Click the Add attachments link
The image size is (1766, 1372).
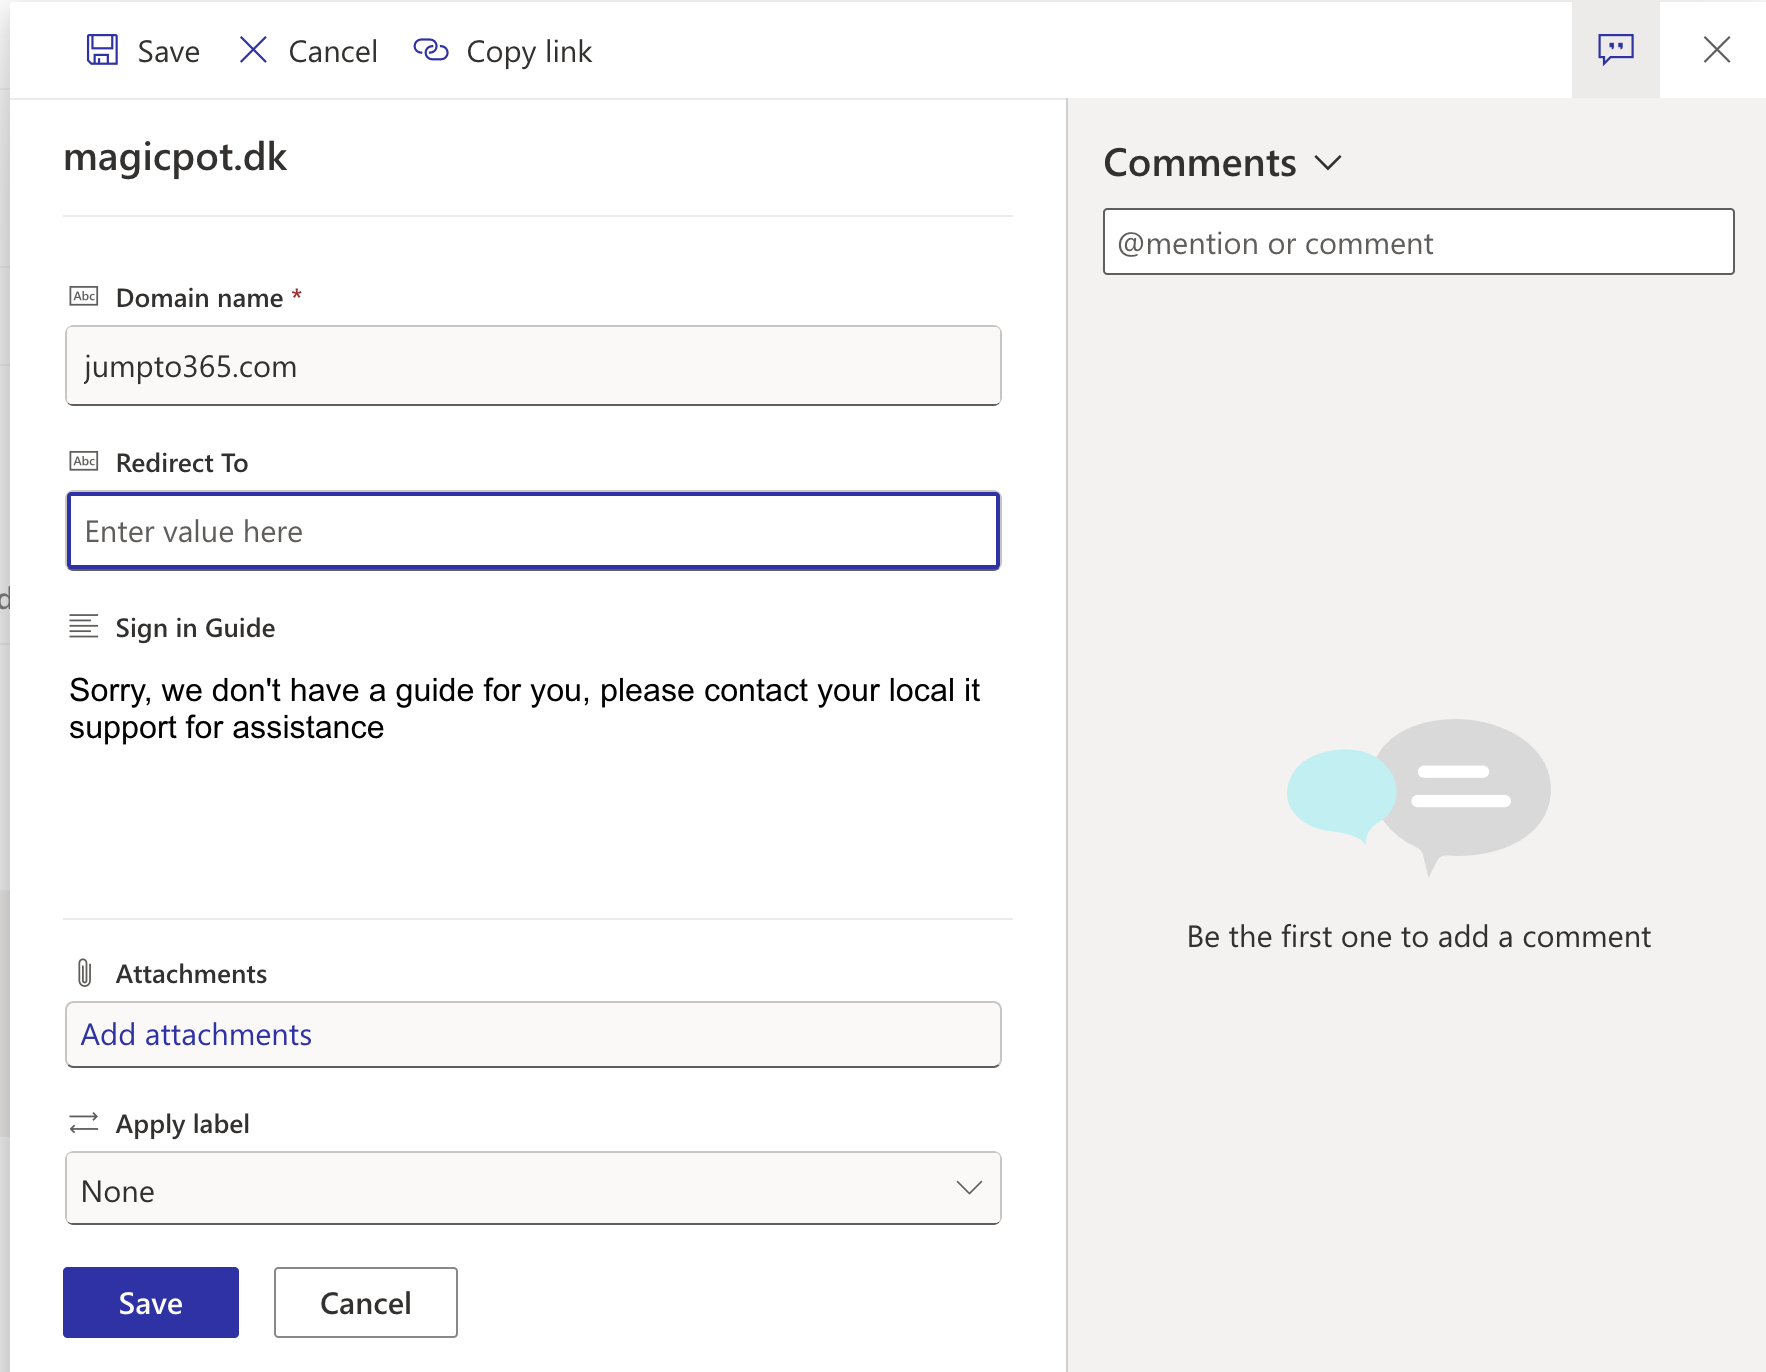pos(197,1034)
